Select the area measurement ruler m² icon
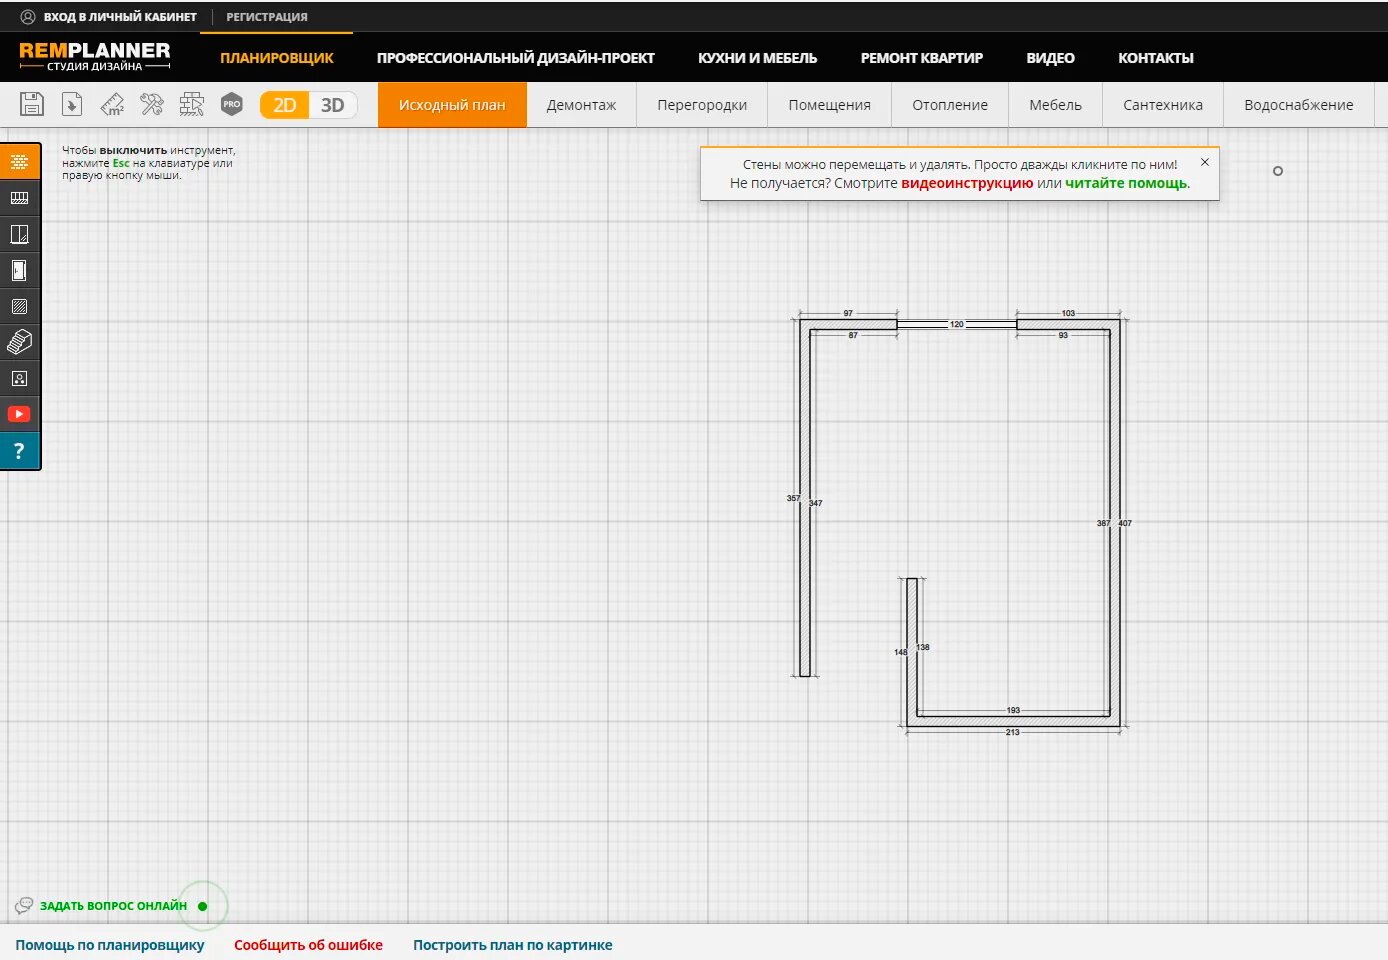 112,104
